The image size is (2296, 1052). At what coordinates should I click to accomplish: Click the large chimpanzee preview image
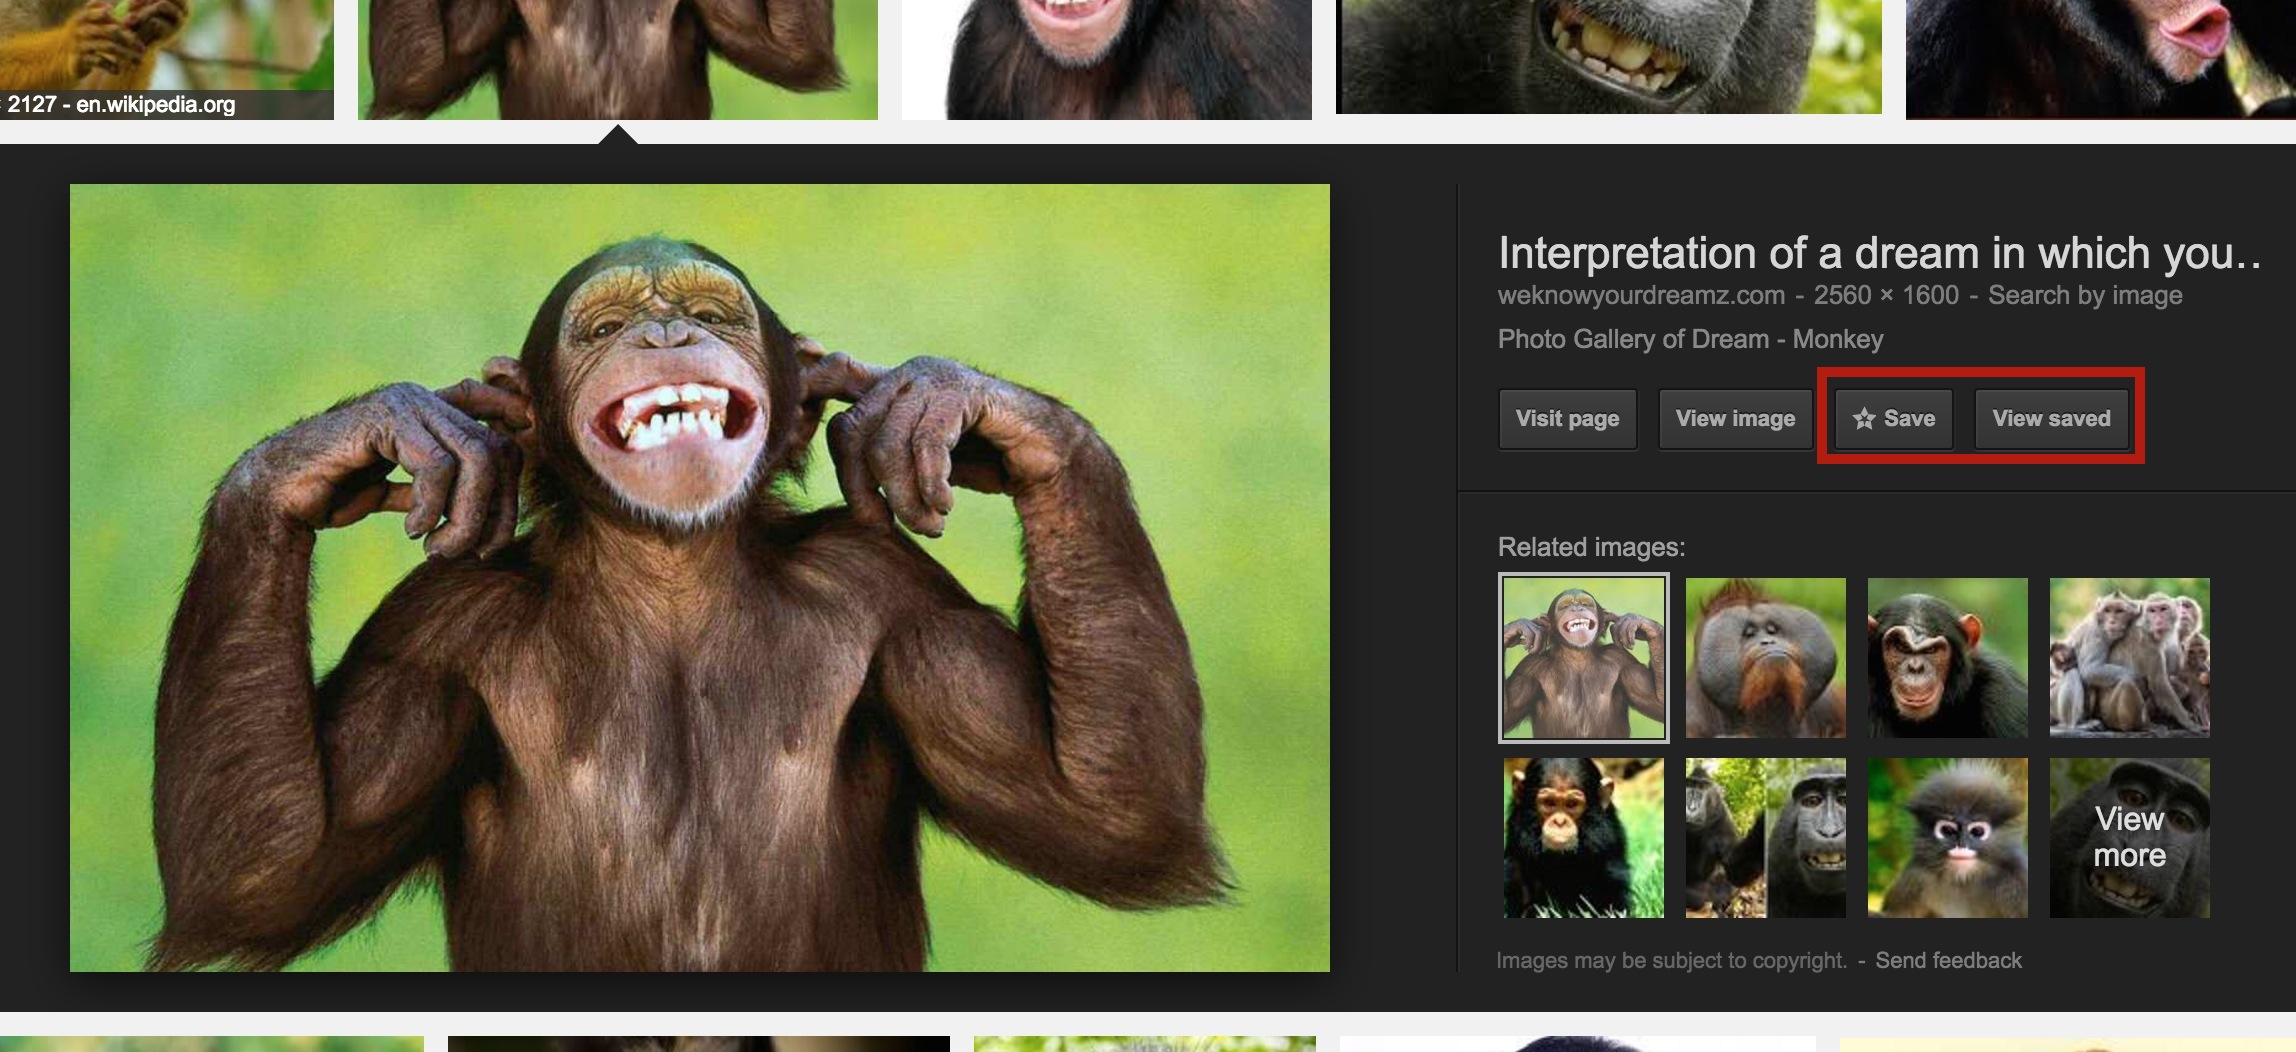coord(699,577)
